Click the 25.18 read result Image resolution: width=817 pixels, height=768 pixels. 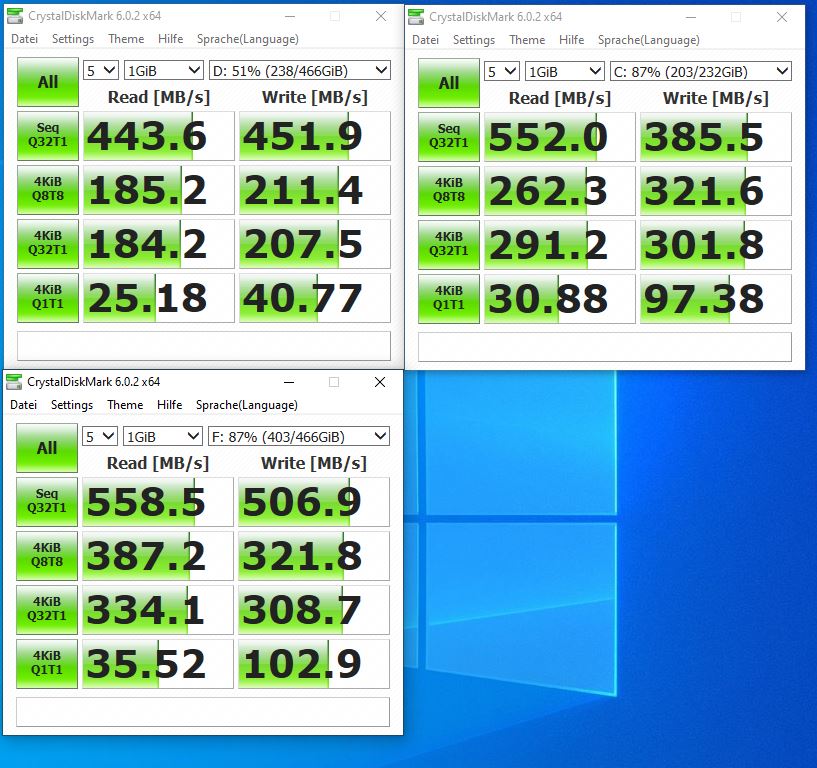point(158,298)
